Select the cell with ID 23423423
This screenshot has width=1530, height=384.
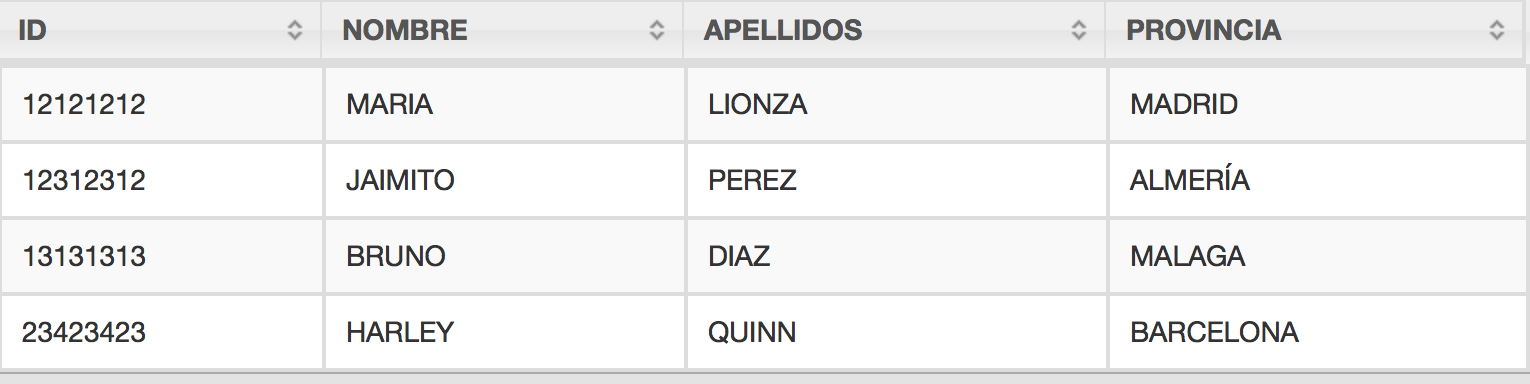[x=162, y=332]
